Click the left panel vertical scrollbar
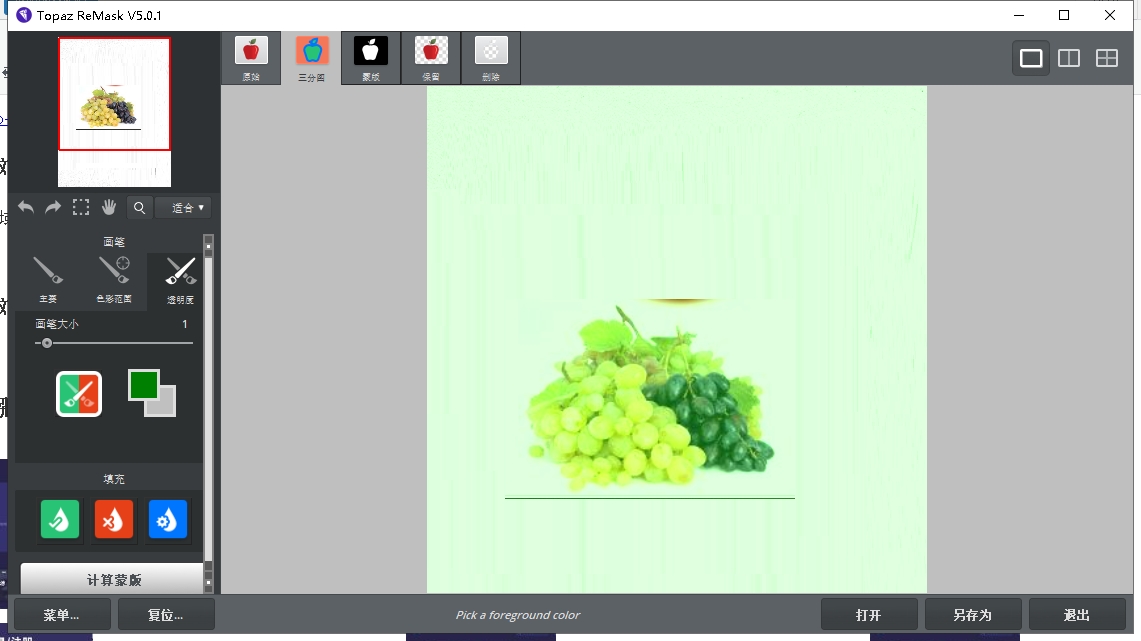Image resolution: width=1141 pixels, height=641 pixels. click(x=208, y=413)
